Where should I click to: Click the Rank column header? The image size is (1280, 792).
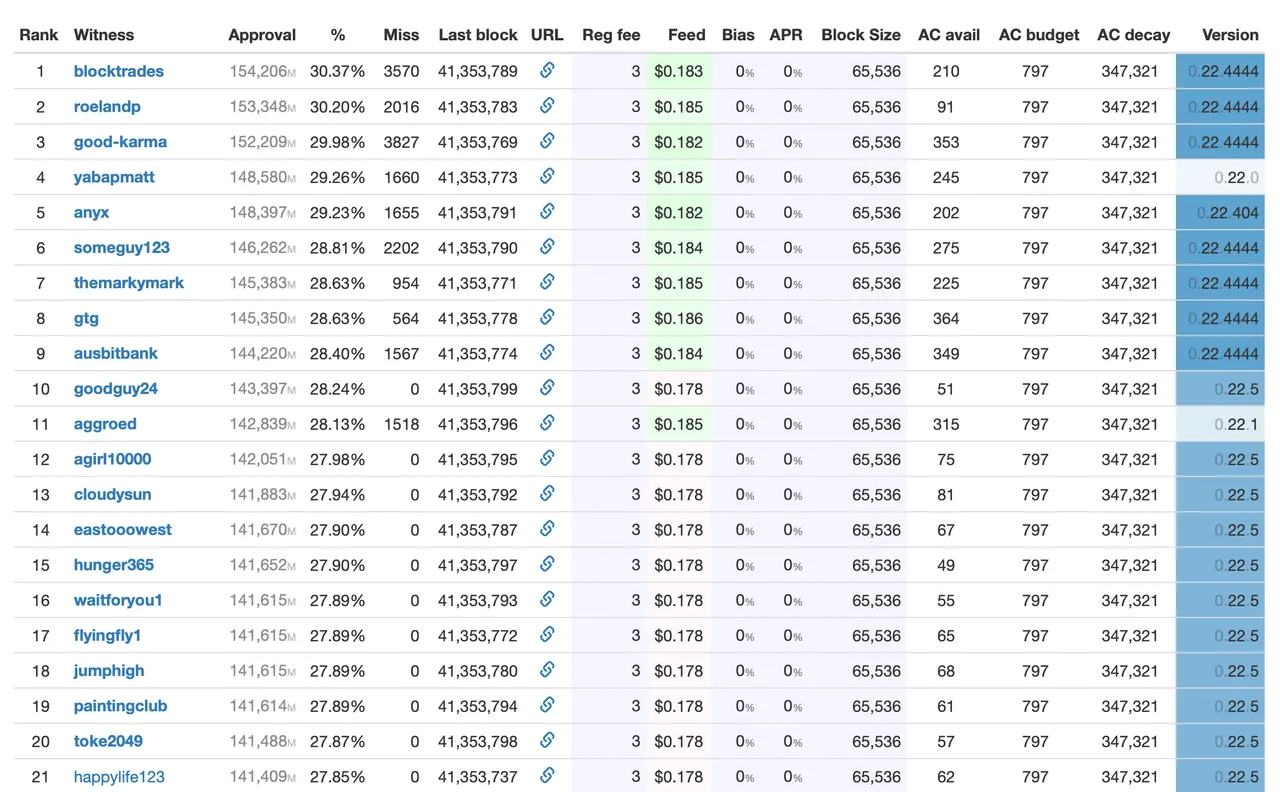pyautogui.click(x=39, y=35)
